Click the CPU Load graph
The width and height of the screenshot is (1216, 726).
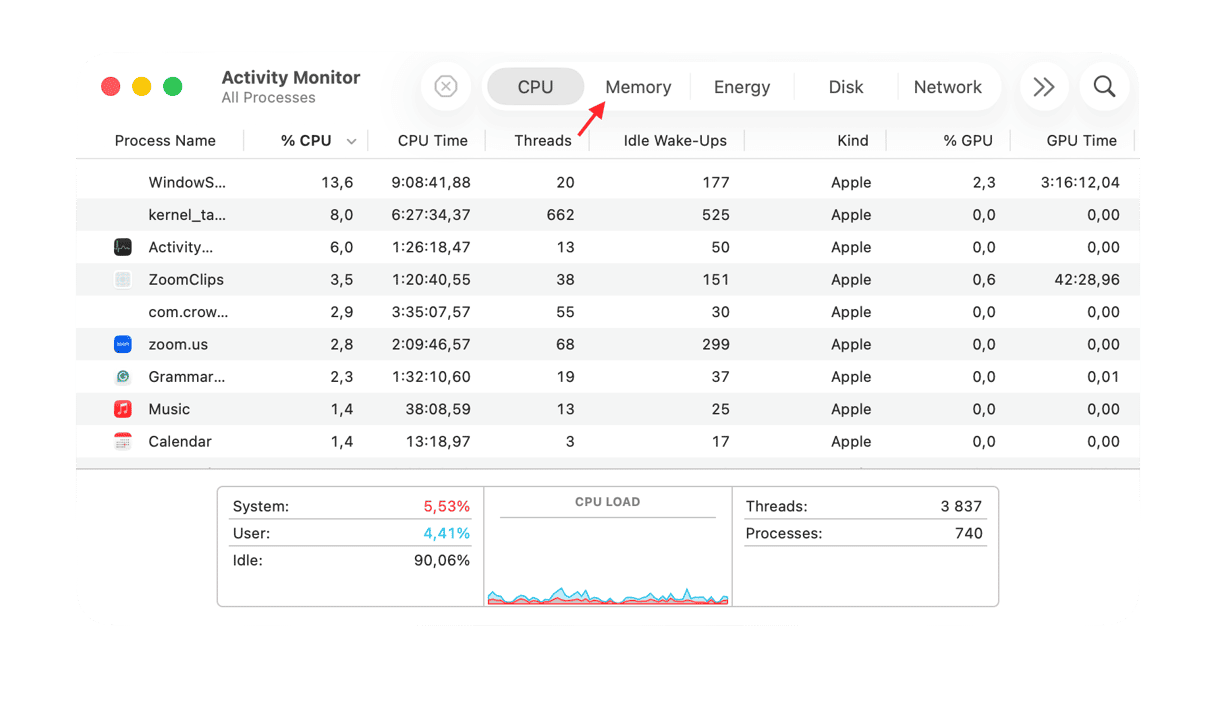coord(608,560)
